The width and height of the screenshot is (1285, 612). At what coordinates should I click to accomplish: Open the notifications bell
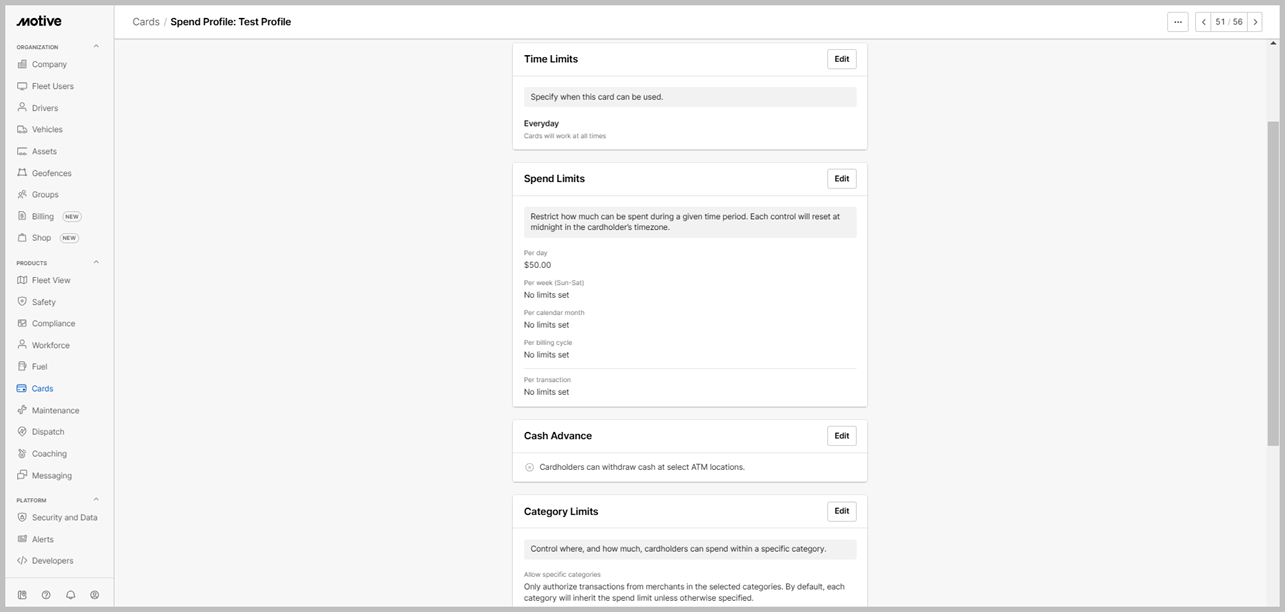(71, 595)
